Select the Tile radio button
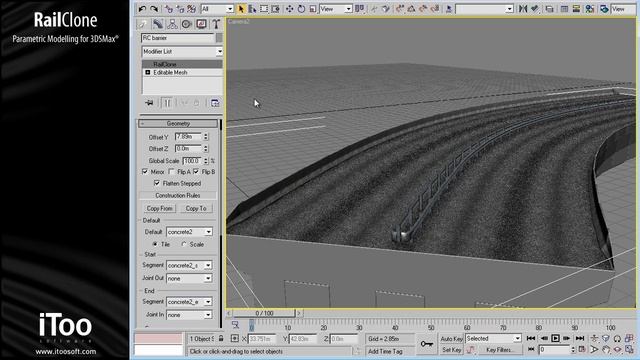 pos(155,244)
